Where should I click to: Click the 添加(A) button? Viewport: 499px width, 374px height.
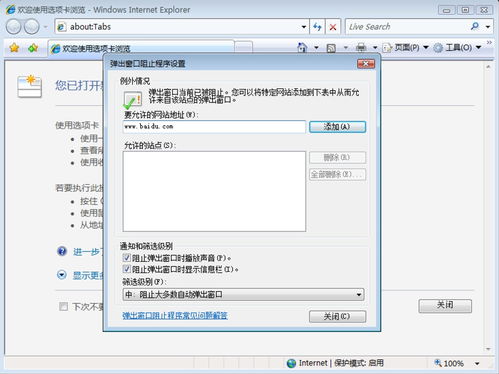point(337,127)
